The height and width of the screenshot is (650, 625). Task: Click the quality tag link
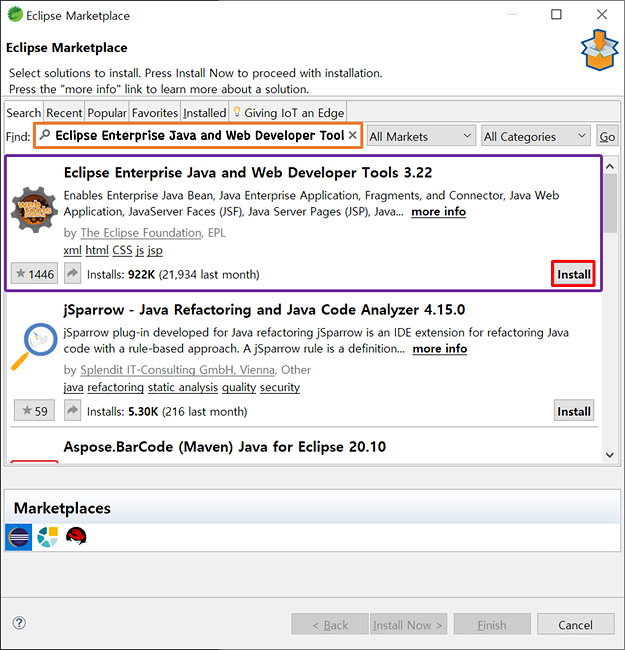[239, 387]
